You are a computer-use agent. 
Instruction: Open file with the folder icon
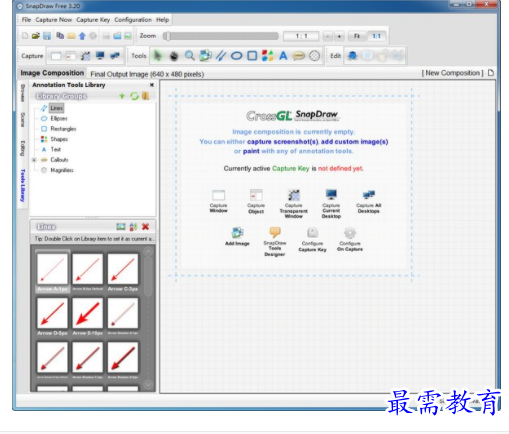click(x=36, y=36)
